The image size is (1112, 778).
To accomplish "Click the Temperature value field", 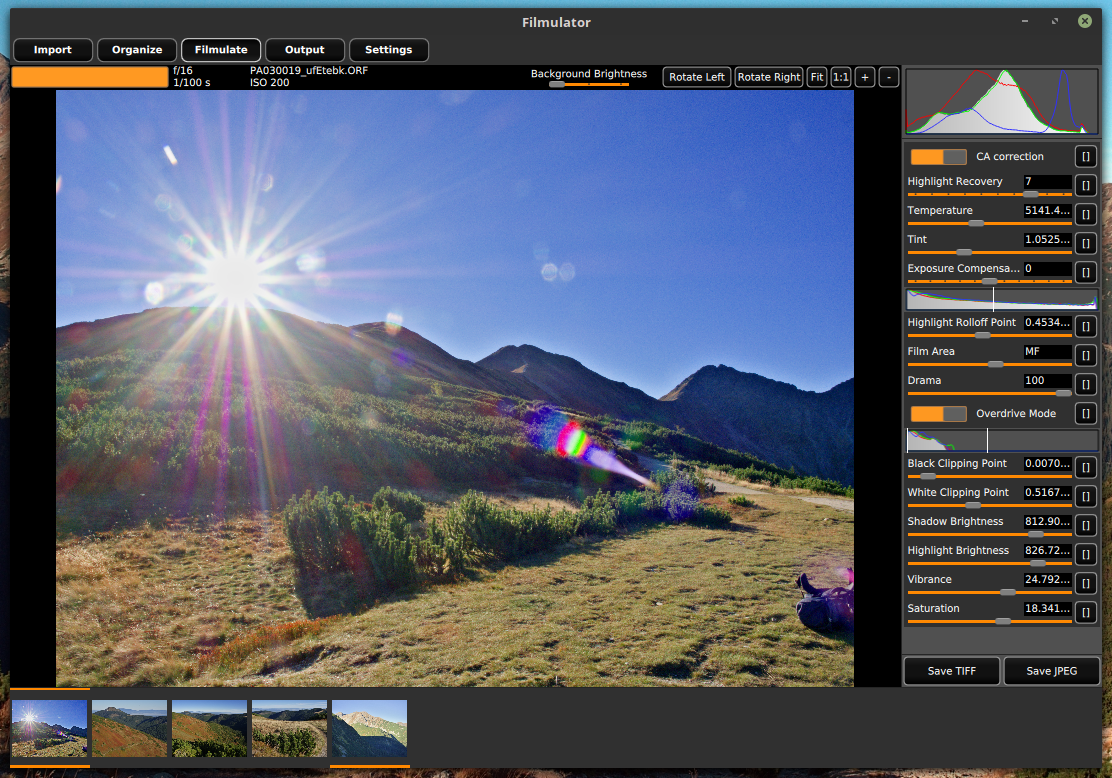I will [x=1047, y=211].
